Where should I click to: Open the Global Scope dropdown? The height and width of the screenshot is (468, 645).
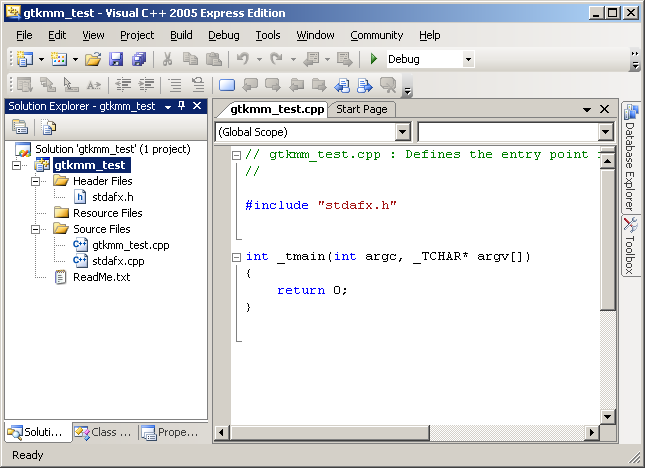coord(403,132)
